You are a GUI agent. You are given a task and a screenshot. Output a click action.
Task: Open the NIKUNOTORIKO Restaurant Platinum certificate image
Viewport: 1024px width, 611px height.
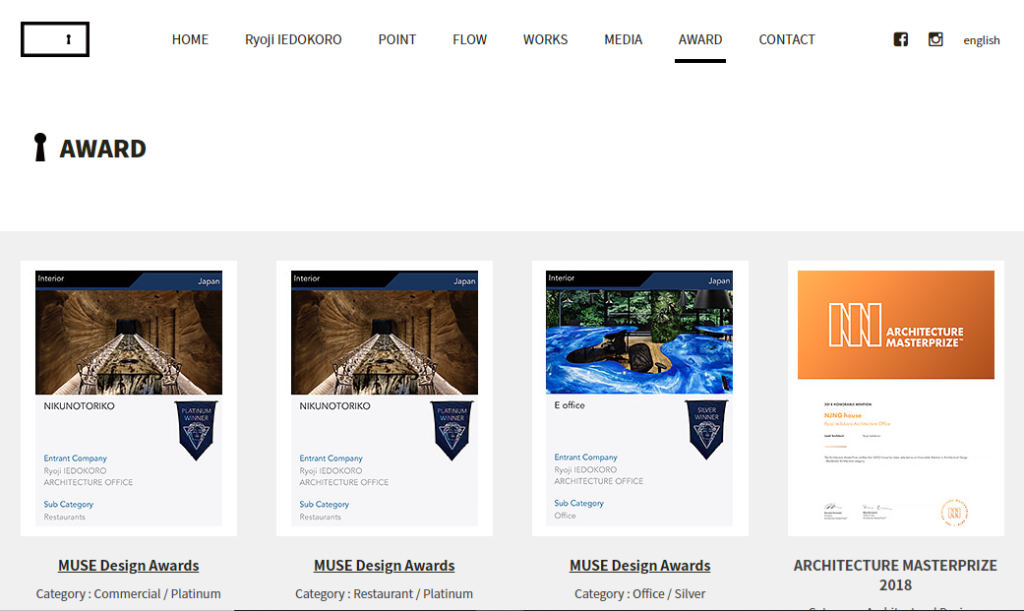click(385, 398)
